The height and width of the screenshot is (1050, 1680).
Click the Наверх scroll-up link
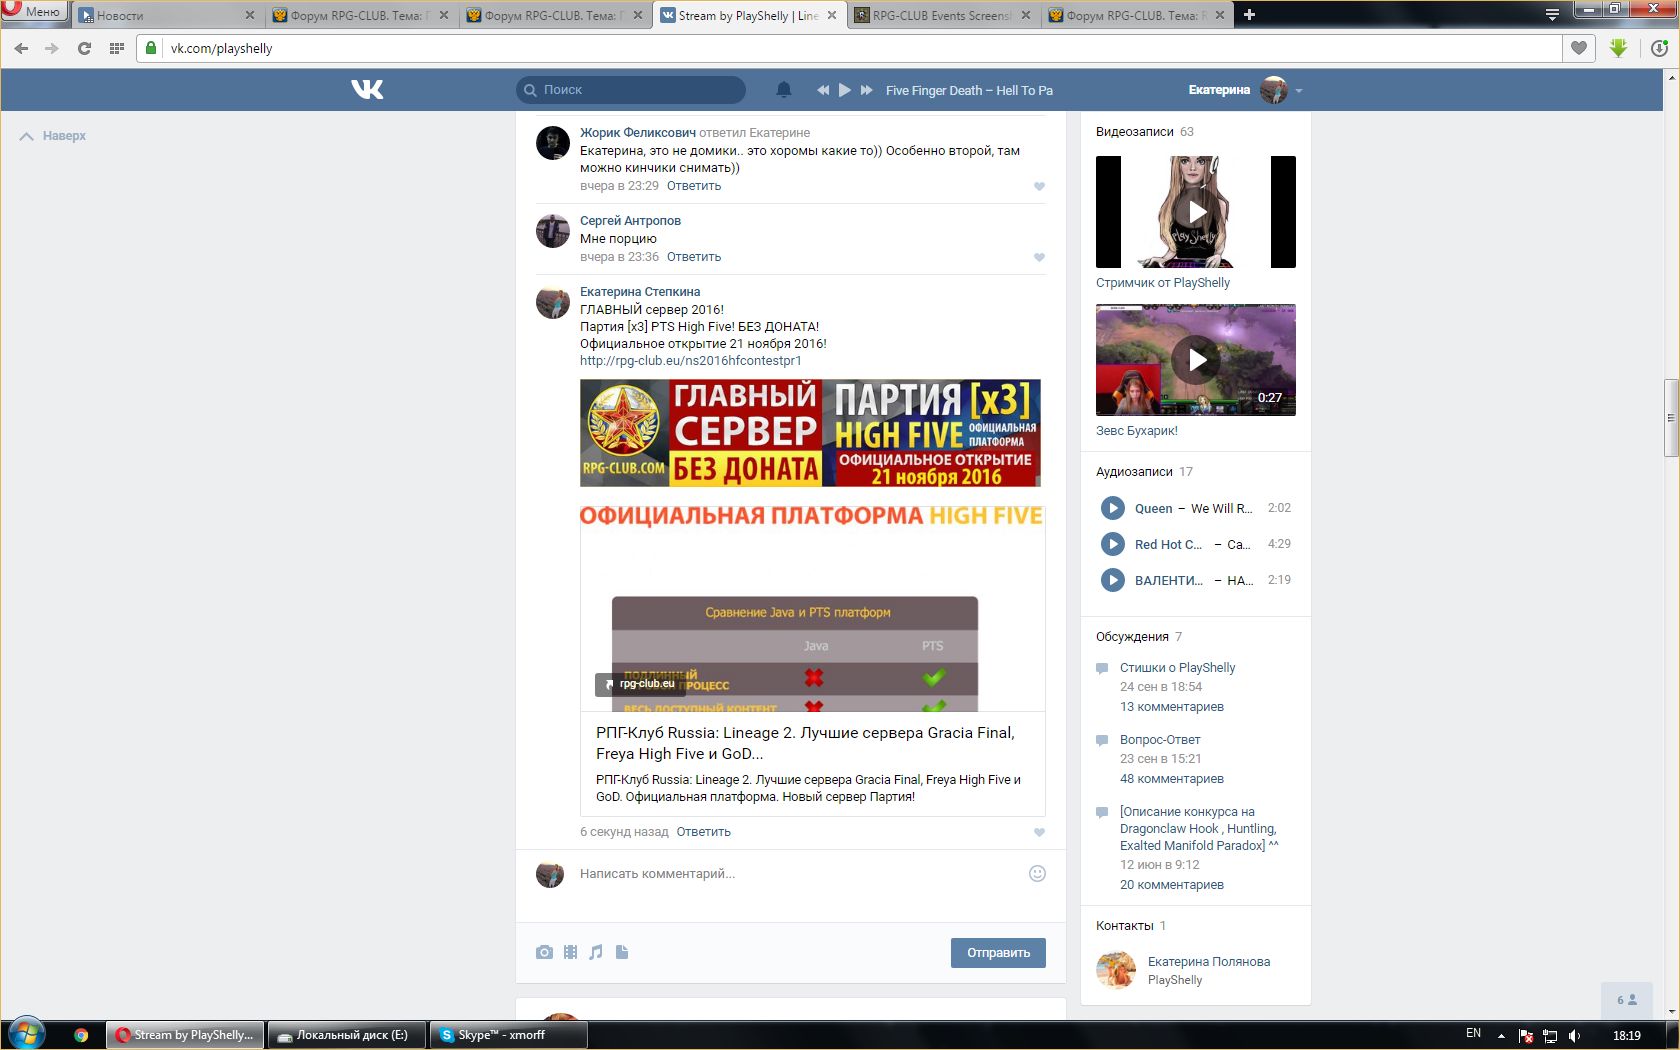coord(53,136)
